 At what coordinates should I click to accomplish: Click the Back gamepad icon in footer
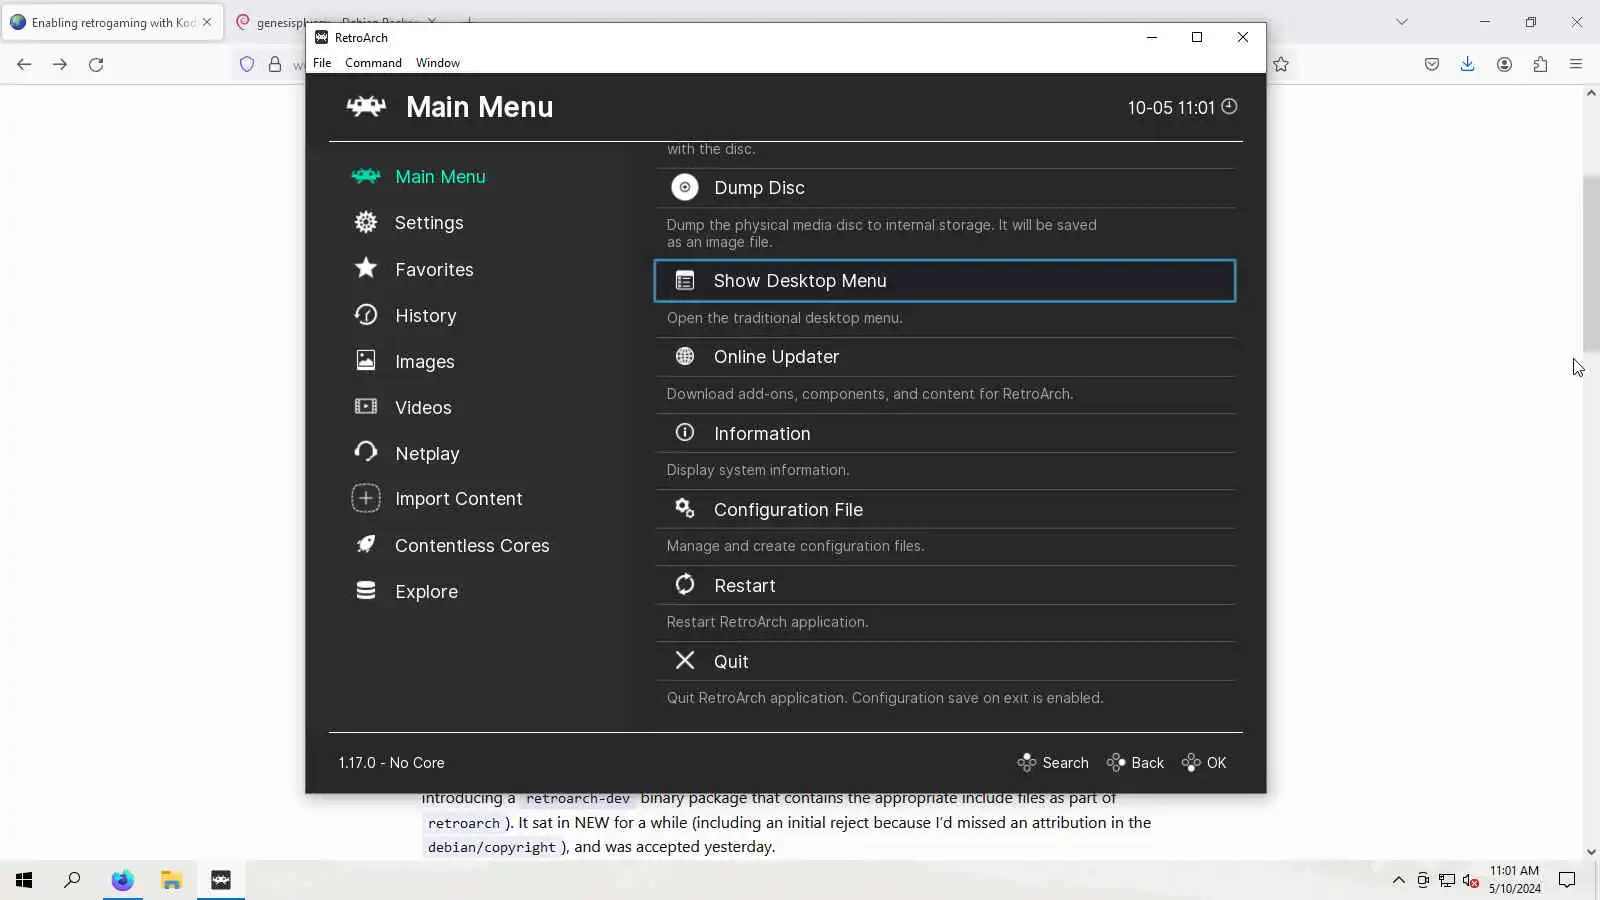(x=1116, y=763)
